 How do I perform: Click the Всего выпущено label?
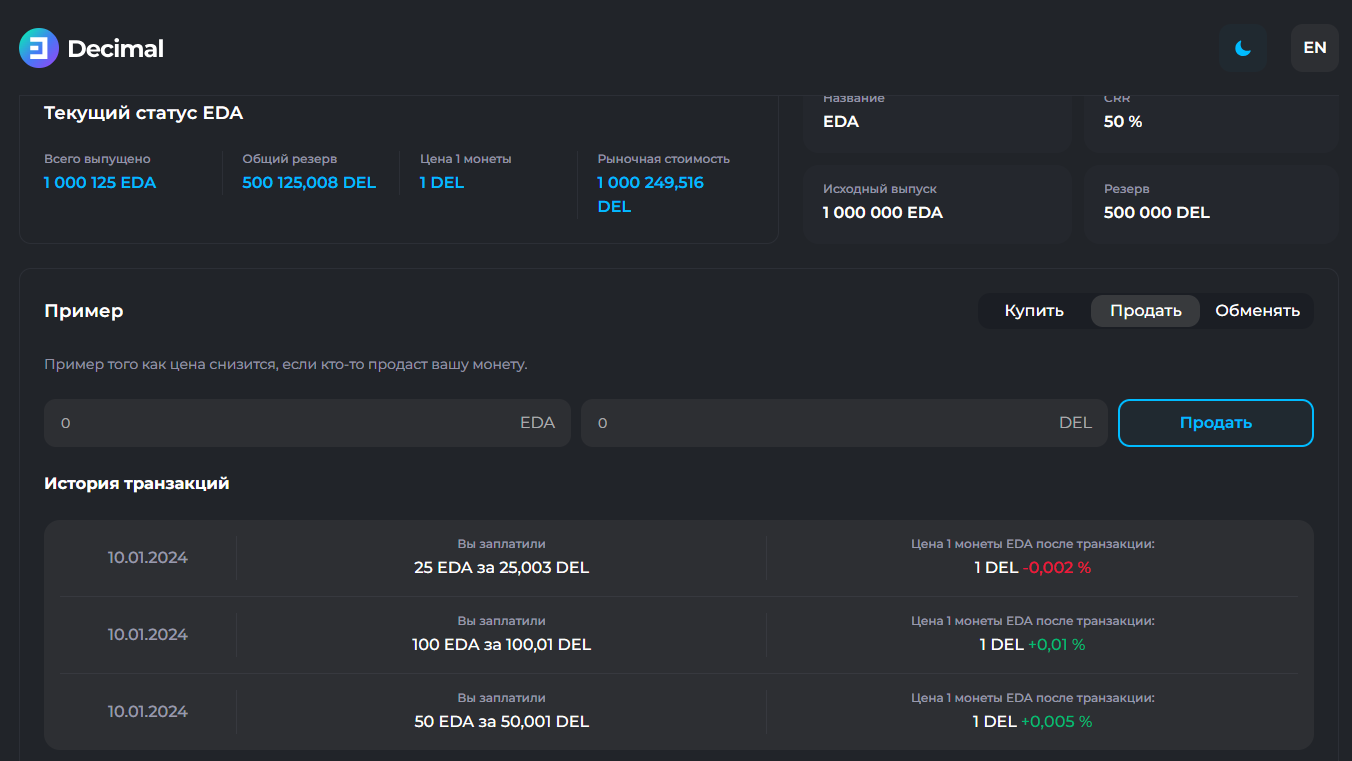pos(97,159)
